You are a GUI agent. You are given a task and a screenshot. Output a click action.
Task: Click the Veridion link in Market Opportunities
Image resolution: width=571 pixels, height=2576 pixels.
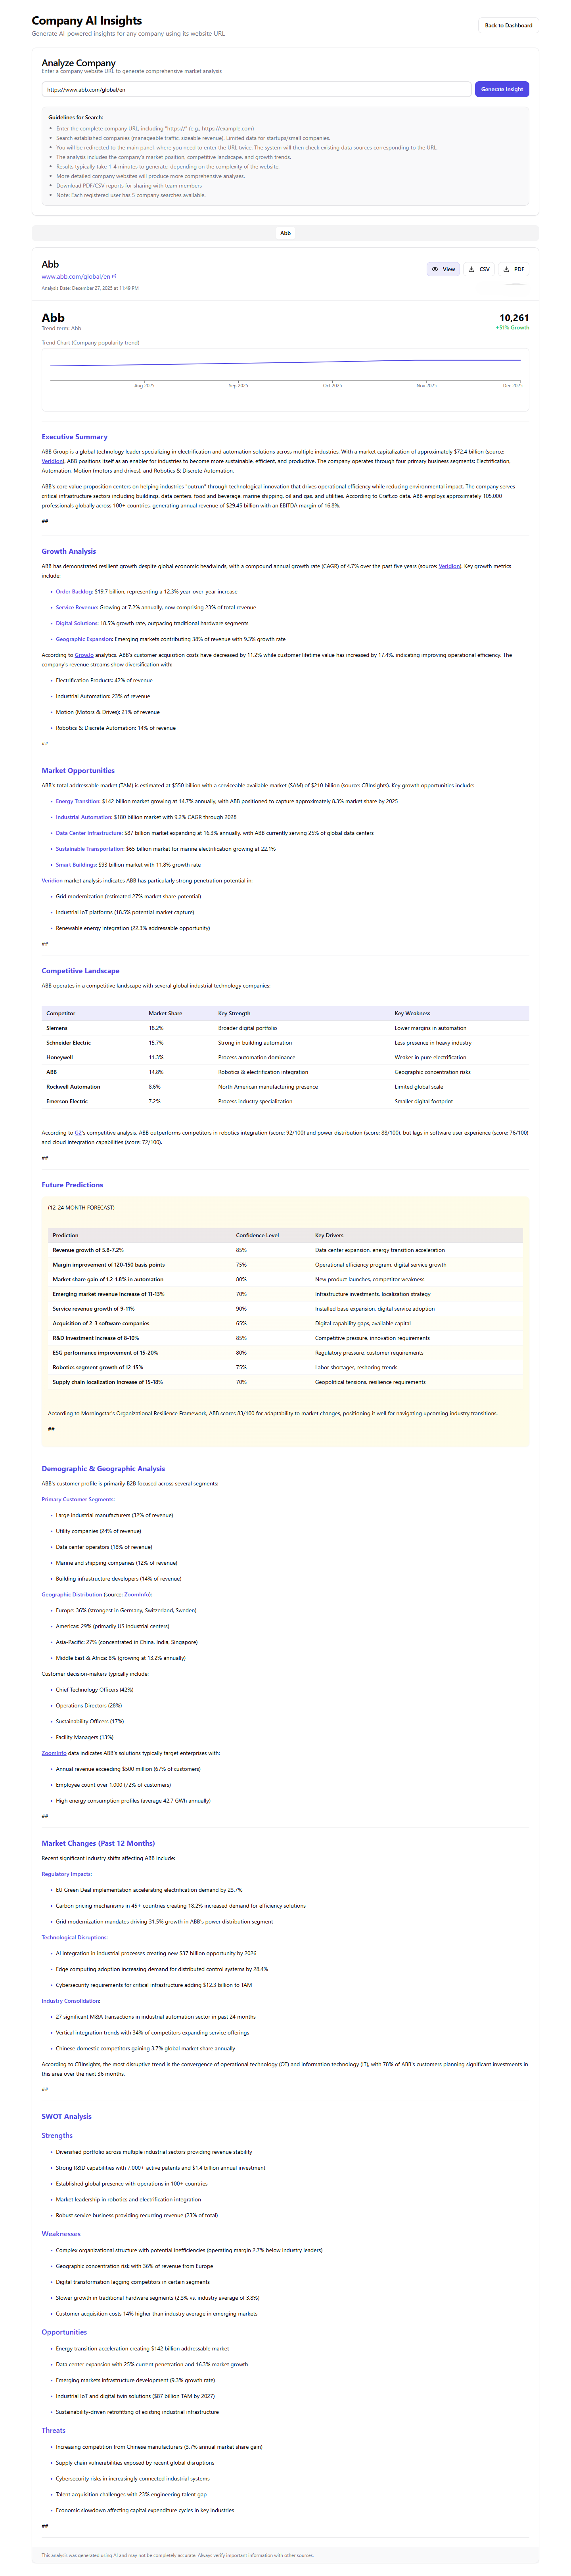click(52, 881)
